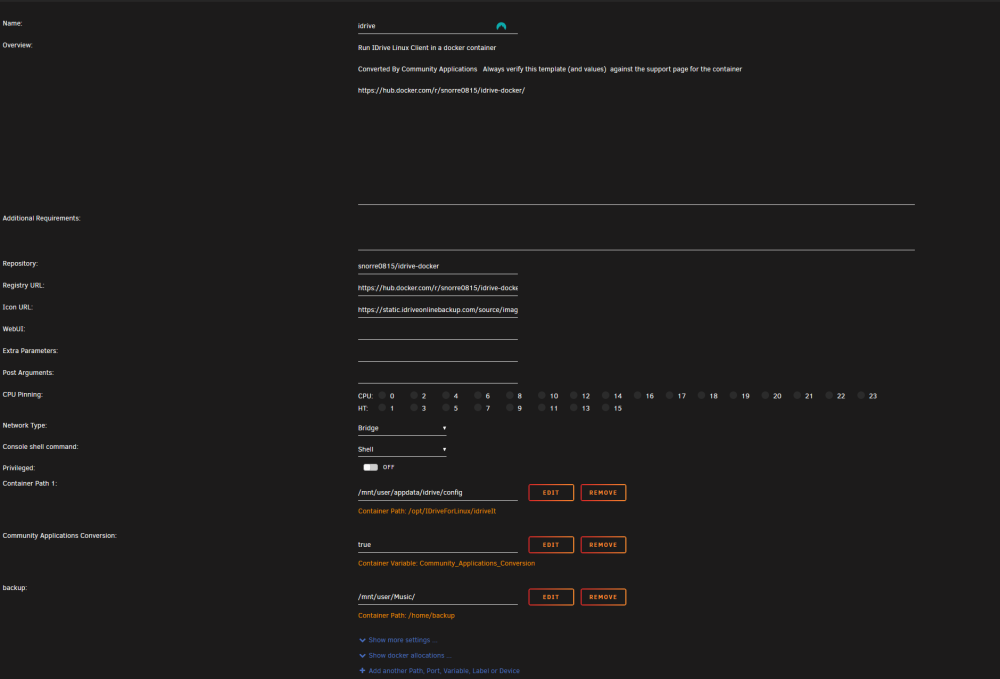
Task: Click the teal icon in Name field
Action: pos(501,26)
